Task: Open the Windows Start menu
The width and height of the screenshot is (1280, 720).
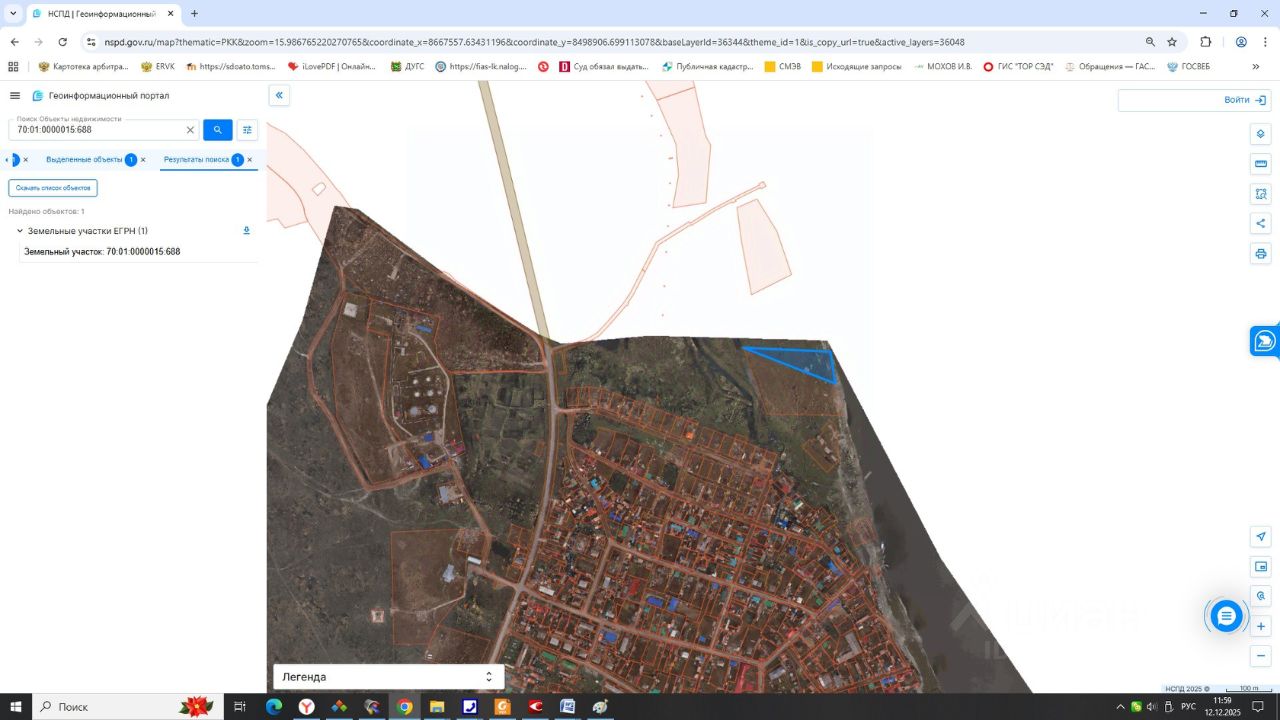Action: tap(15, 707)
